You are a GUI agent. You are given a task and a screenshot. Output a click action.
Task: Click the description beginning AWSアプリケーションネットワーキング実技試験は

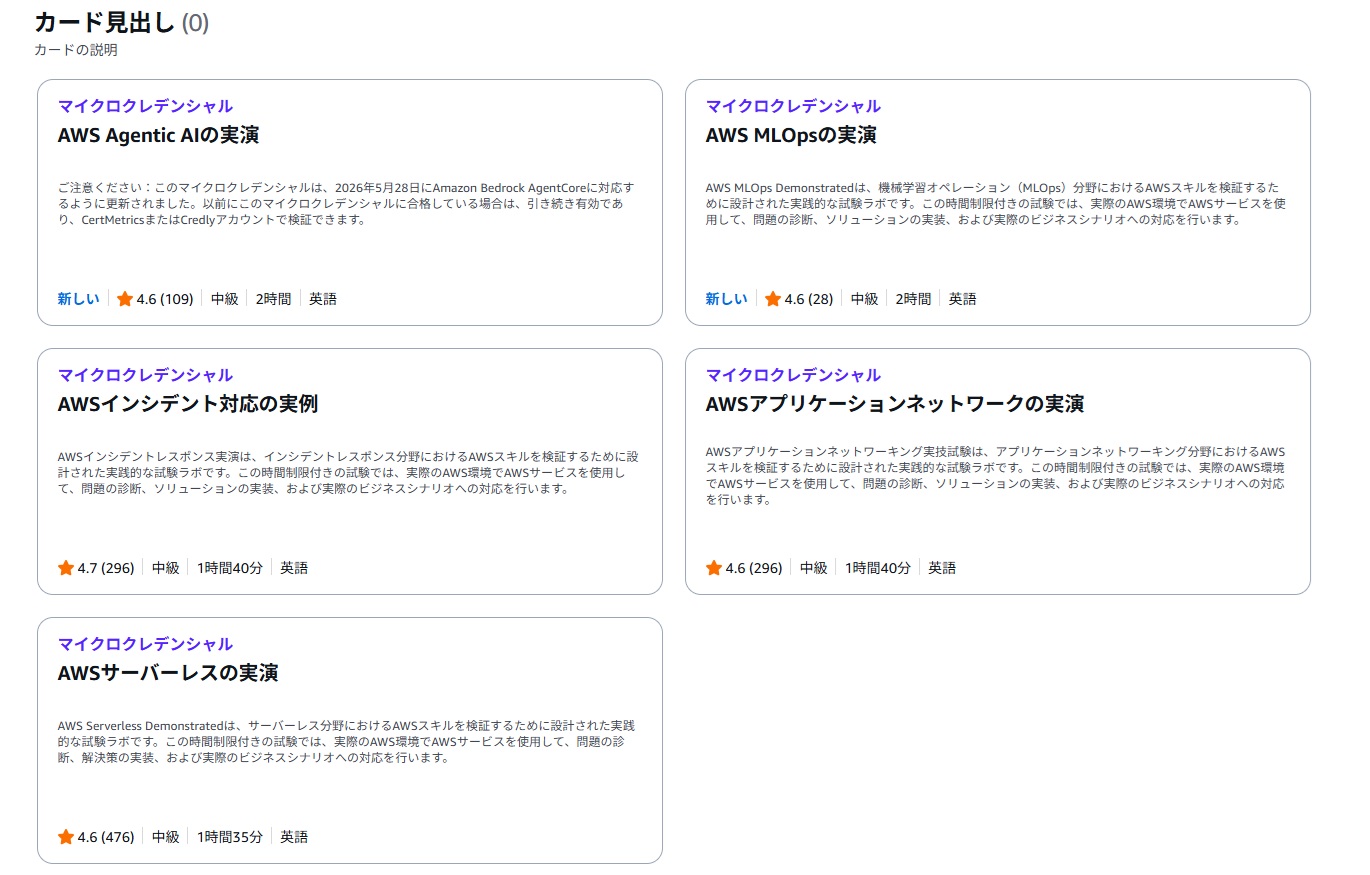995,476
